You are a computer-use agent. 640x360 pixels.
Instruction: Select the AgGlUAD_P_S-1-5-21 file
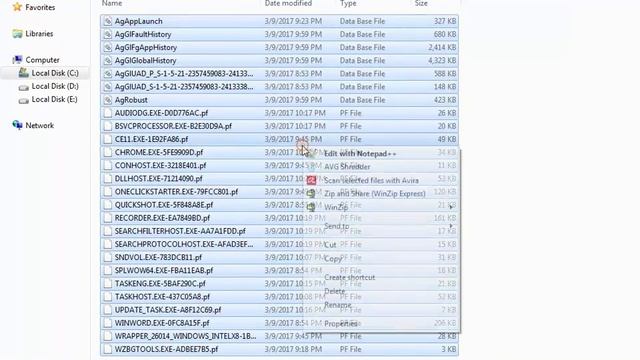(x=279, y=73)
